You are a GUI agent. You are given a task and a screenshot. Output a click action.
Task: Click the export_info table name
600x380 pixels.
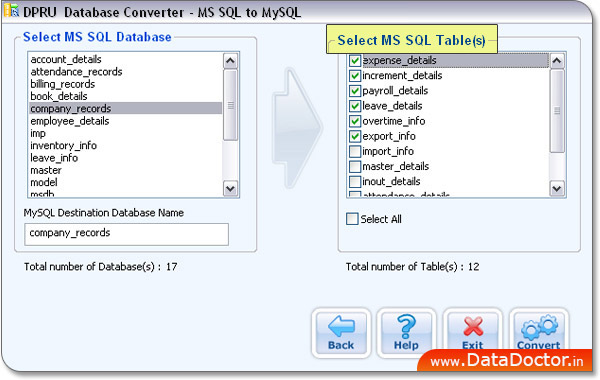[389, 136]
